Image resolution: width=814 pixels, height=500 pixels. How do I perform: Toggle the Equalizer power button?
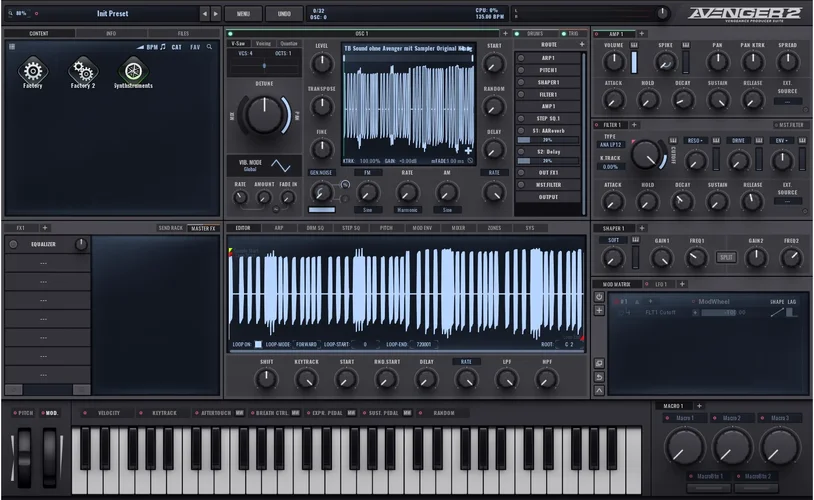pos(13,244)
